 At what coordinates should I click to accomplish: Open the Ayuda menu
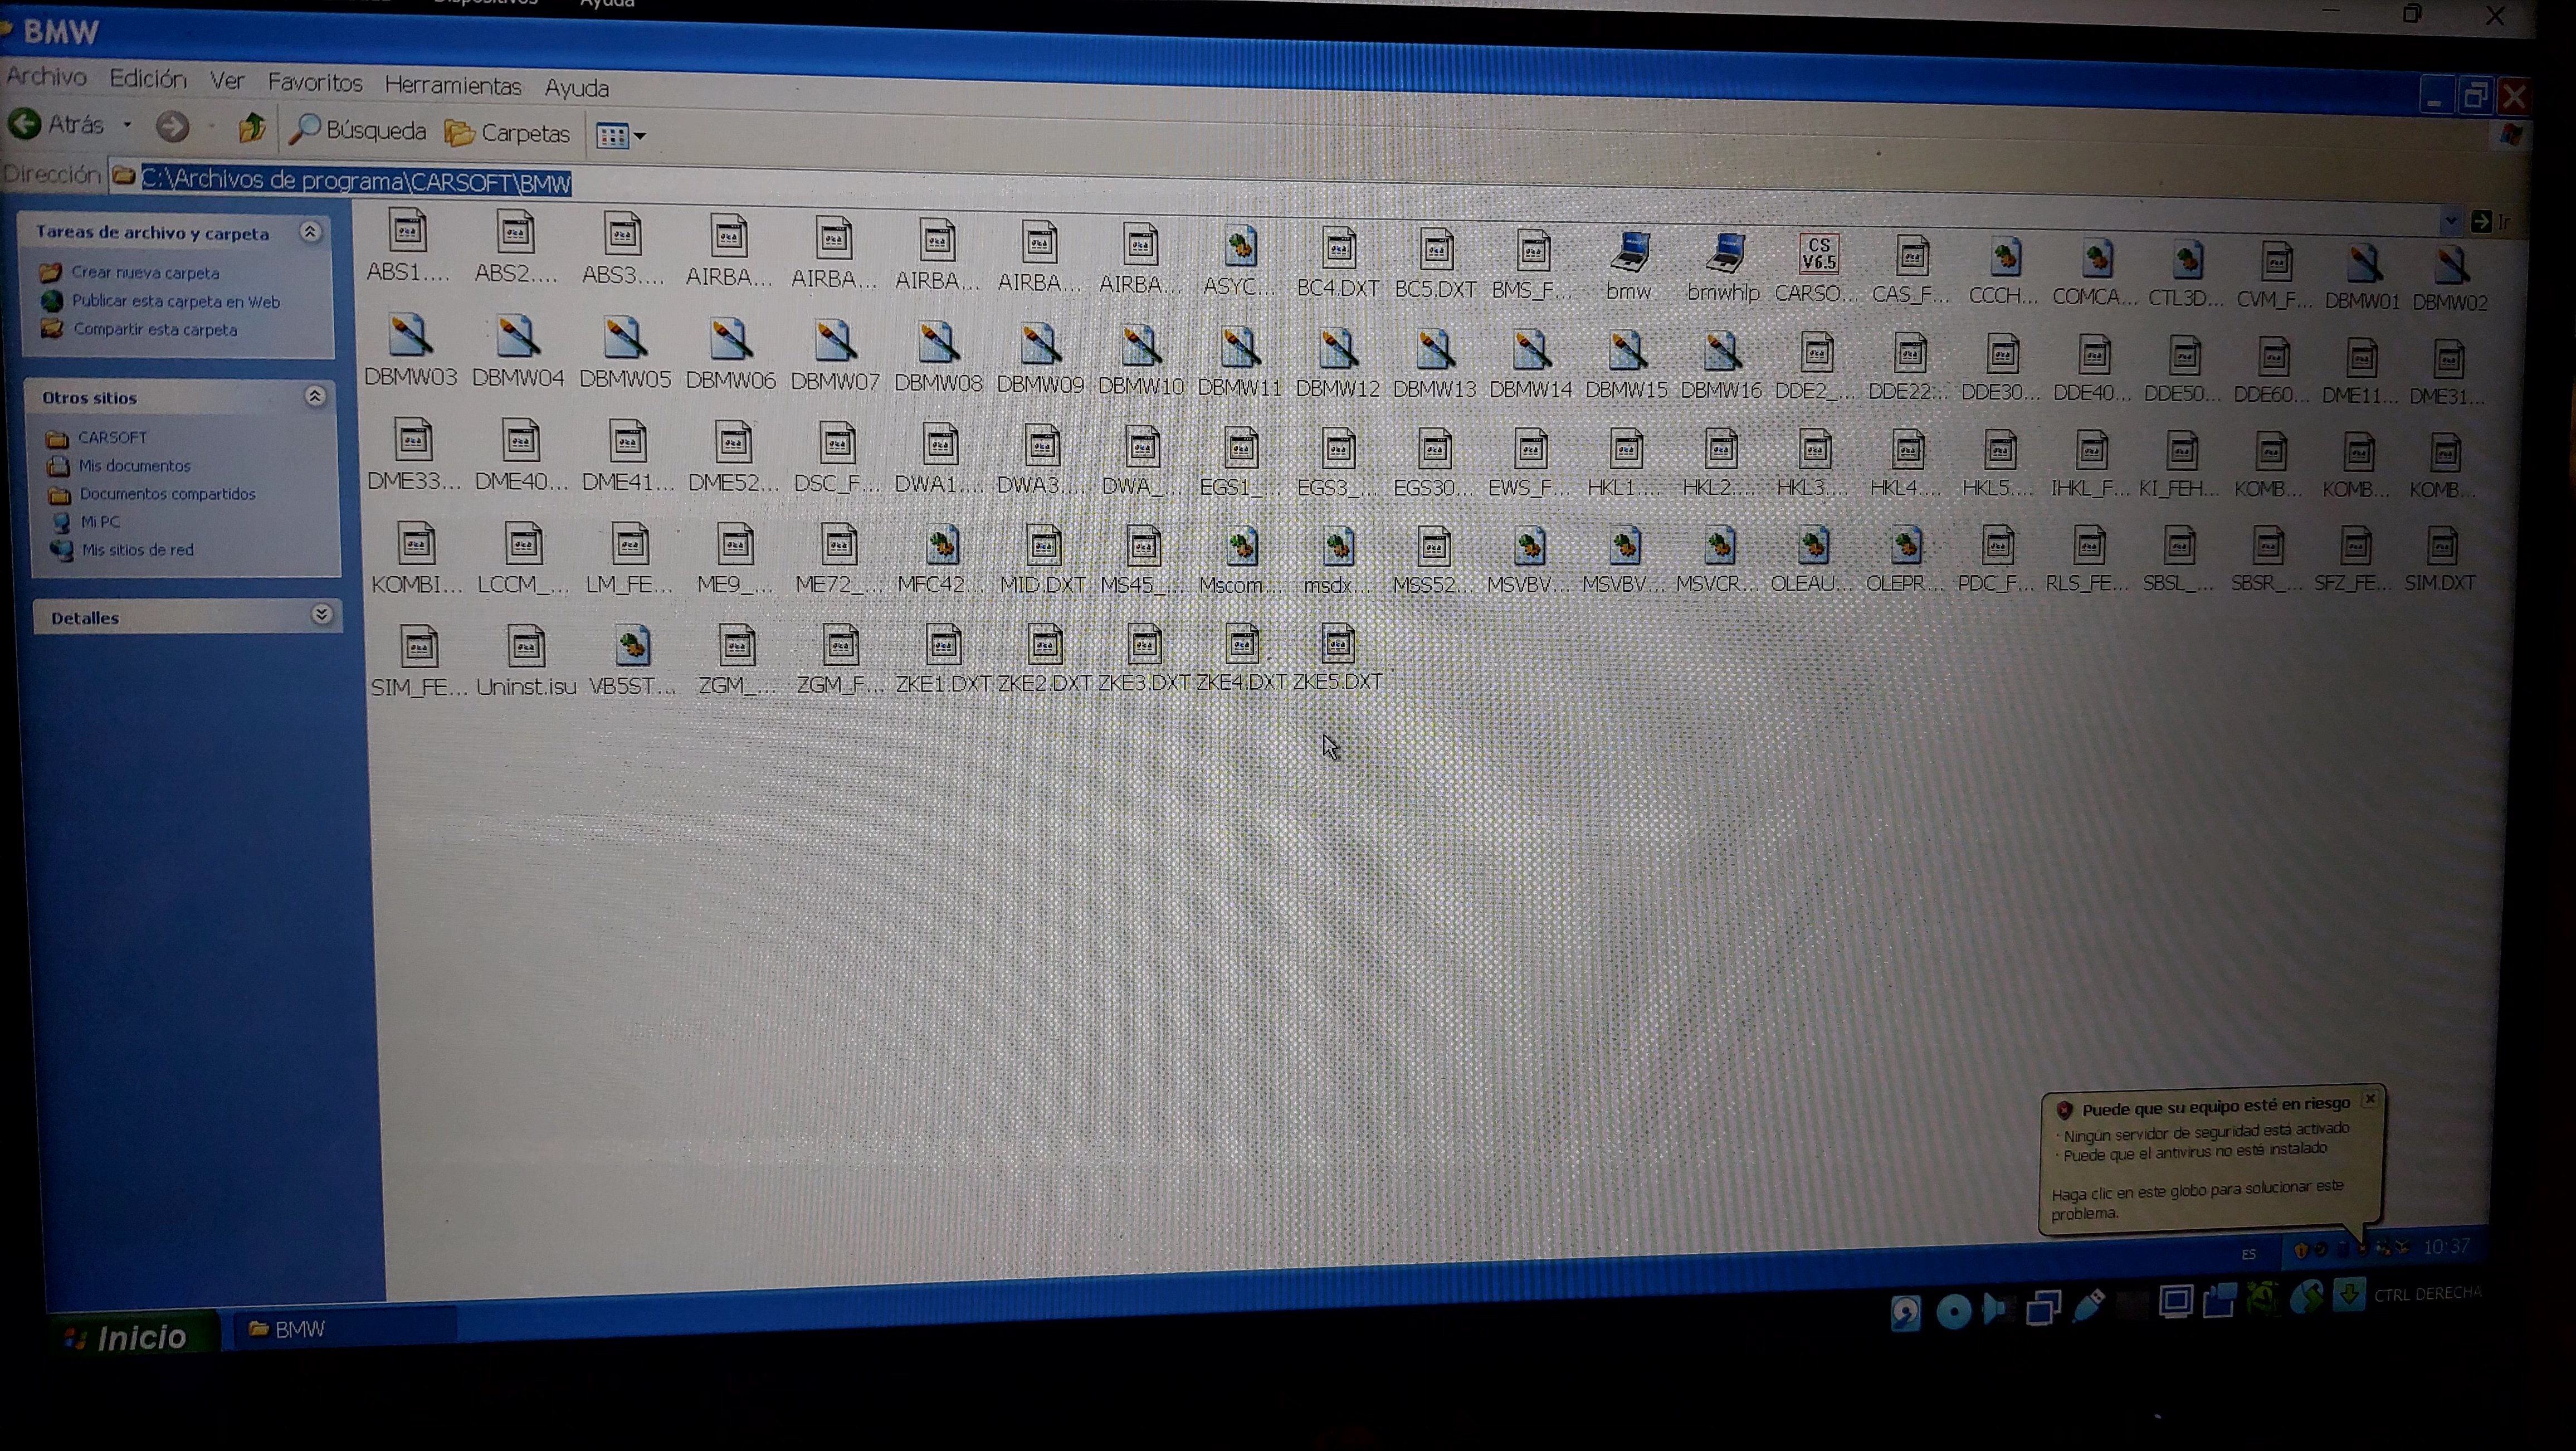click(x=577, y=88)
